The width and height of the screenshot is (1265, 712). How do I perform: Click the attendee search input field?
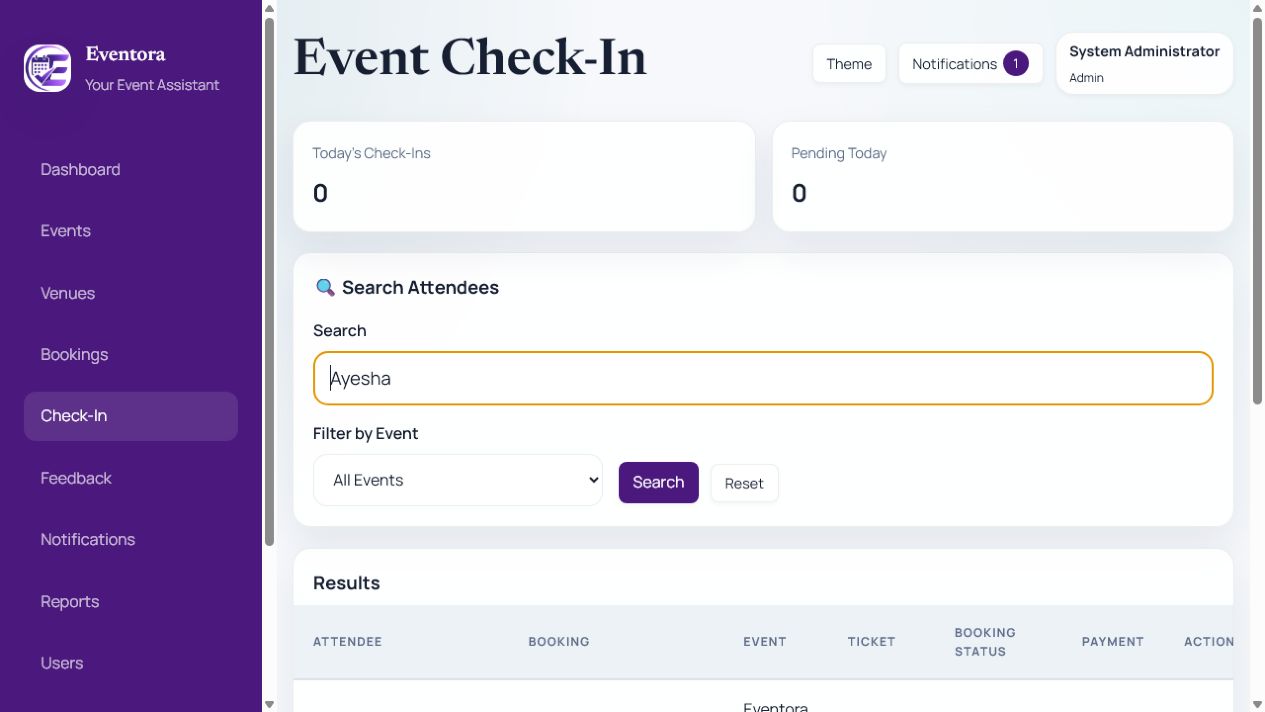[763, 378]
